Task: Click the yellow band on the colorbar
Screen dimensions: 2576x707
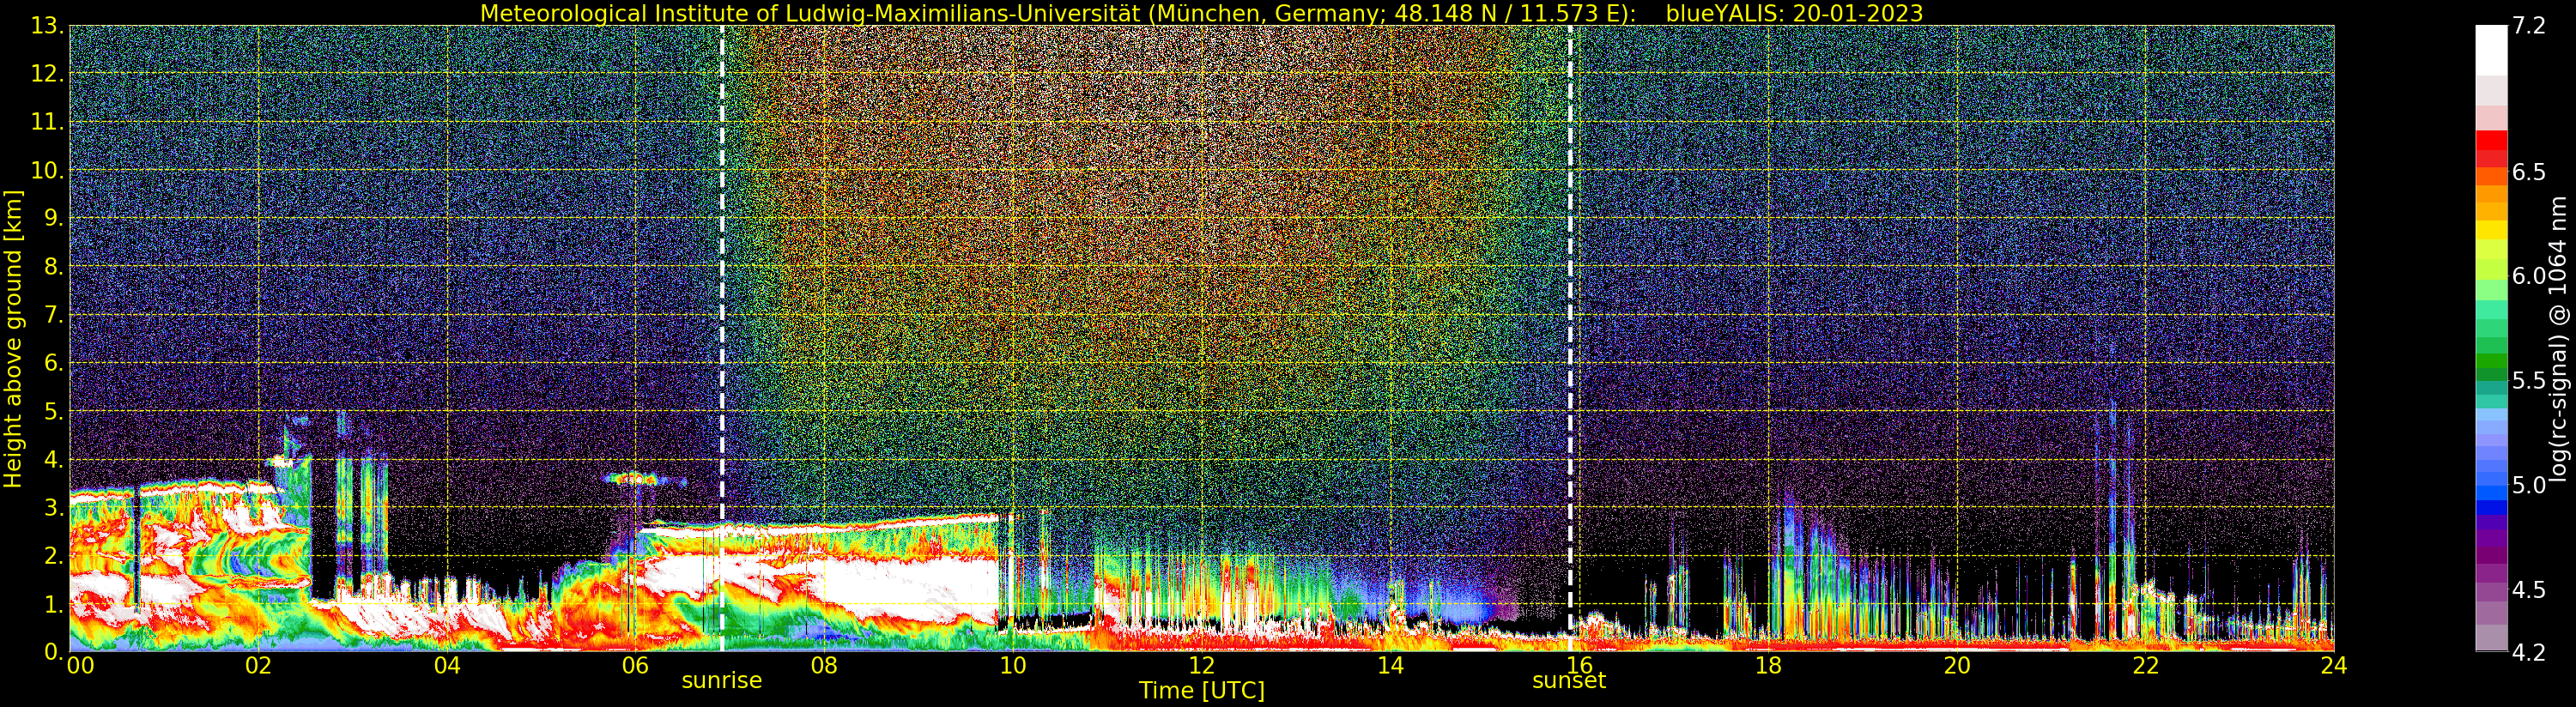Action: click(x=2490, y=230)
